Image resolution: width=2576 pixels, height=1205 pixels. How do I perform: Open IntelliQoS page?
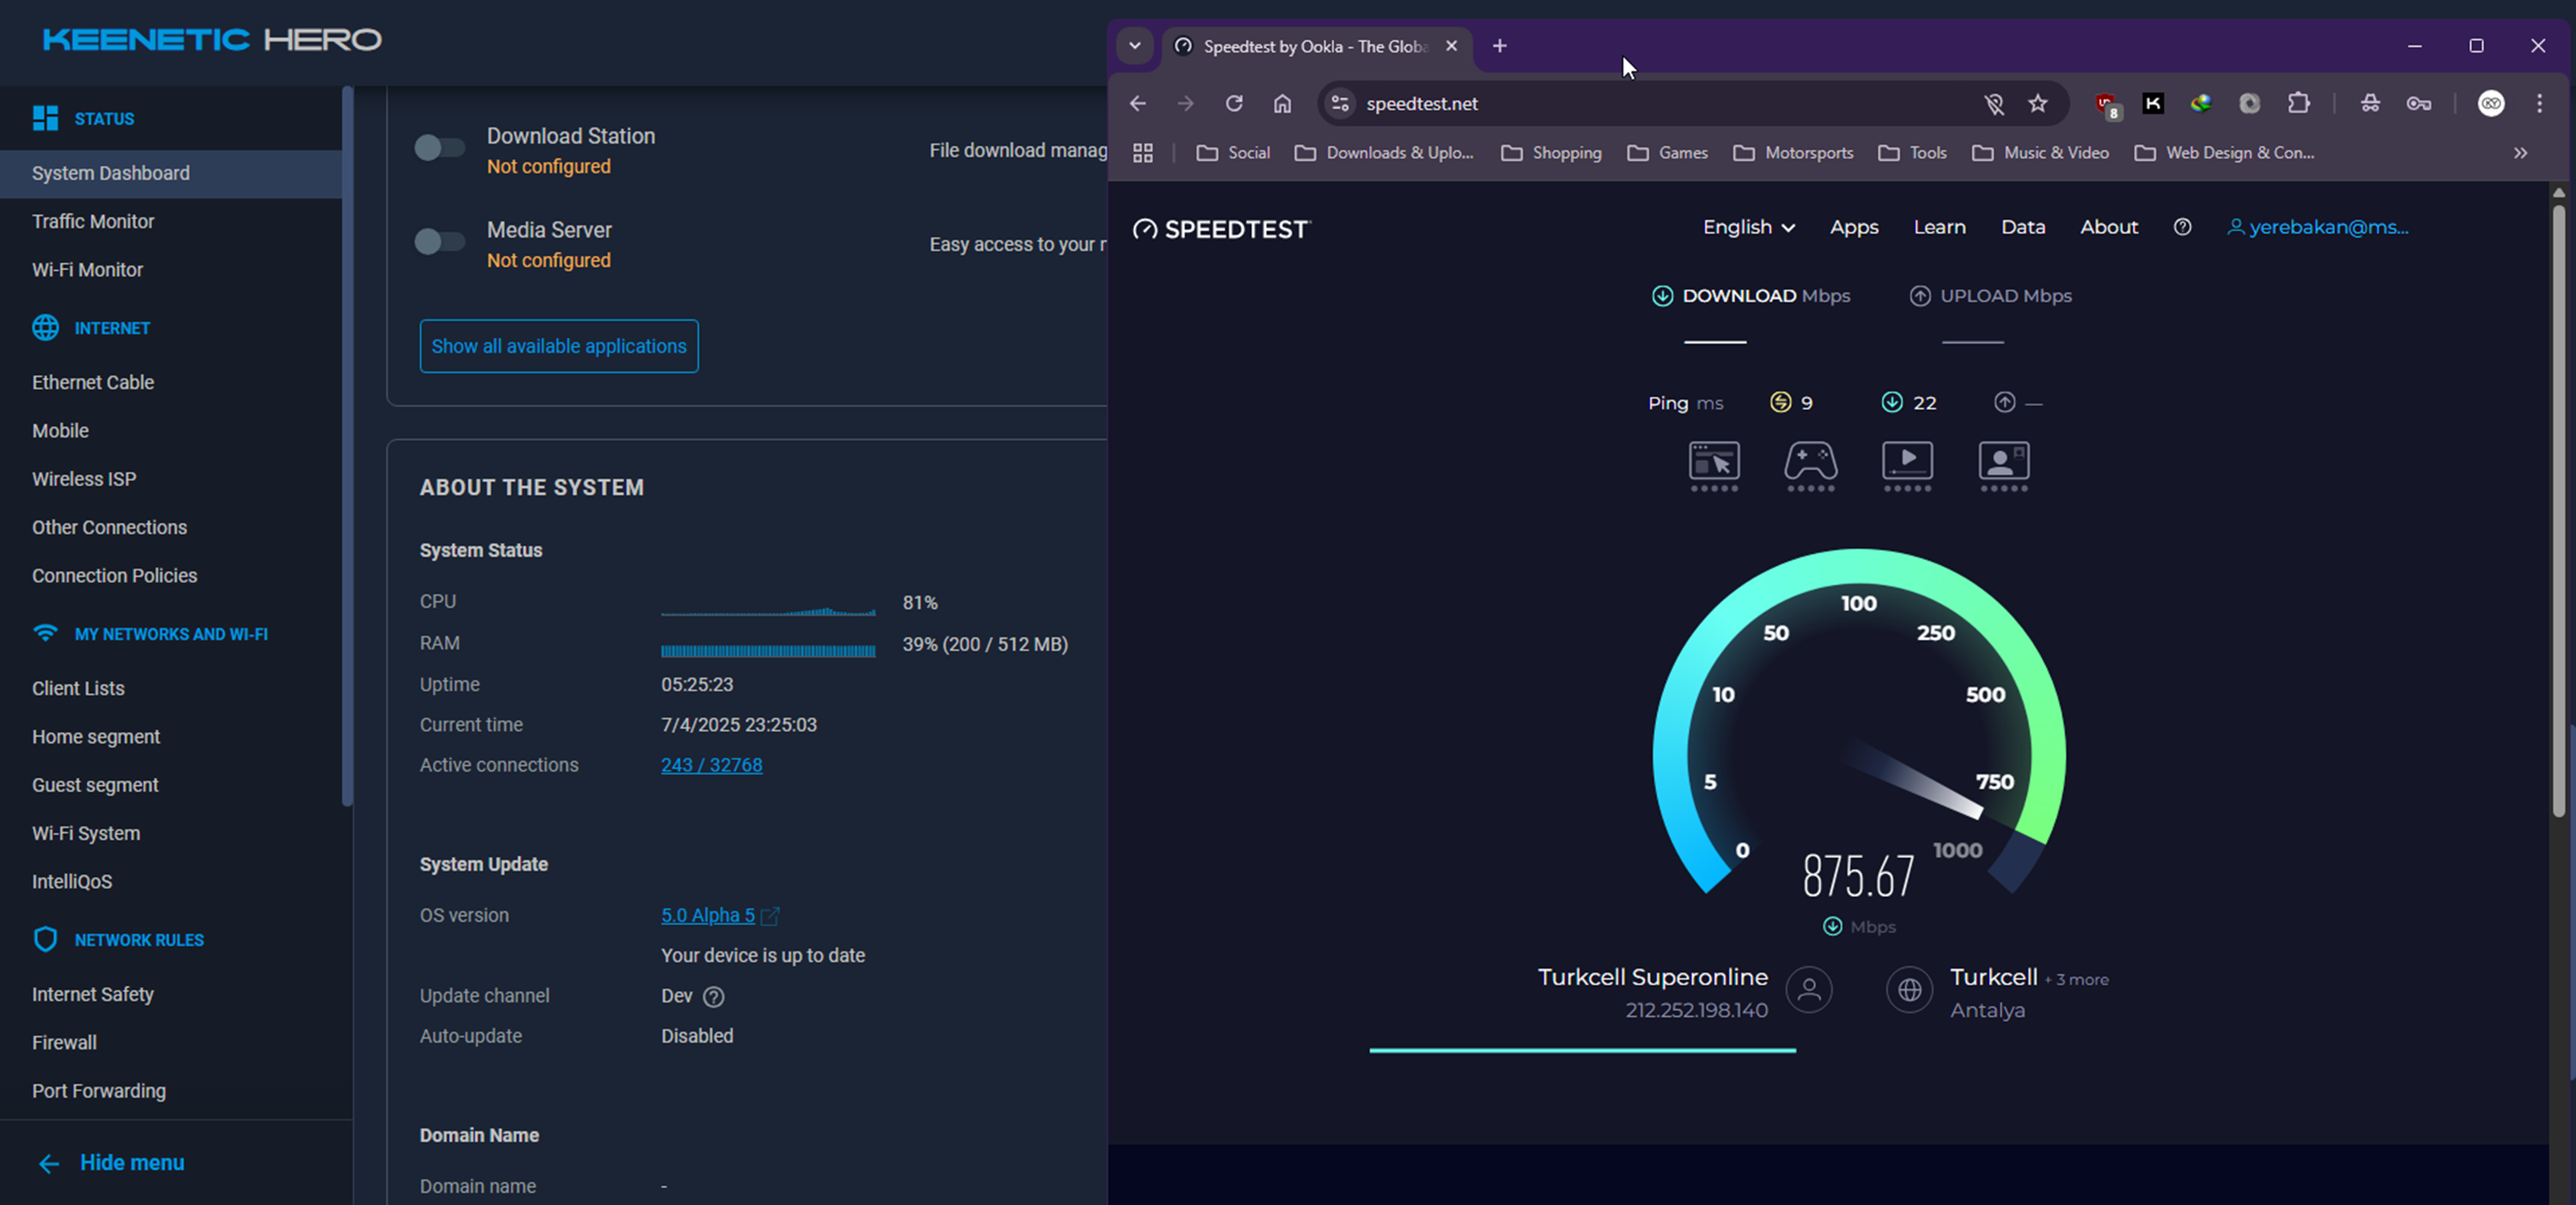pos(72,881)
